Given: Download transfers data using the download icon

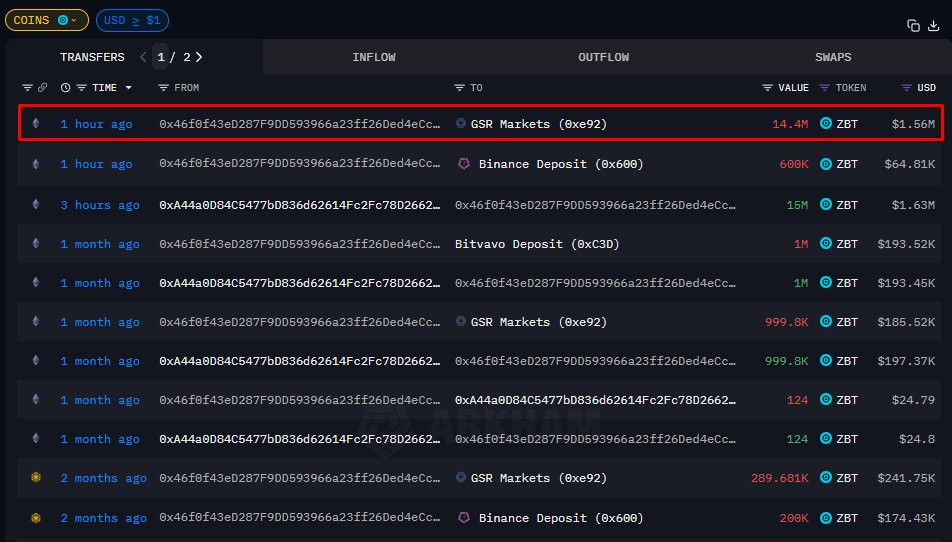Looking at the screenshot, I should click(934, 25).
